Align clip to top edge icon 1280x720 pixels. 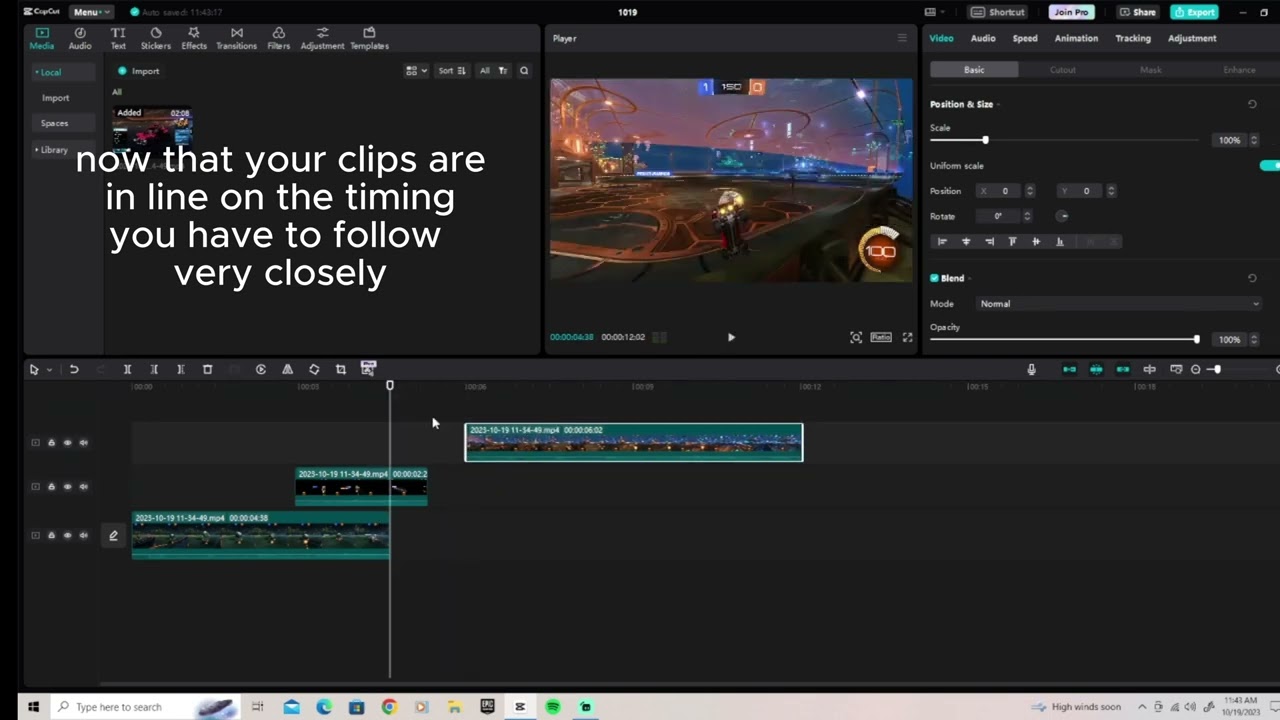pyautogui.click(x=1012, y=241)
